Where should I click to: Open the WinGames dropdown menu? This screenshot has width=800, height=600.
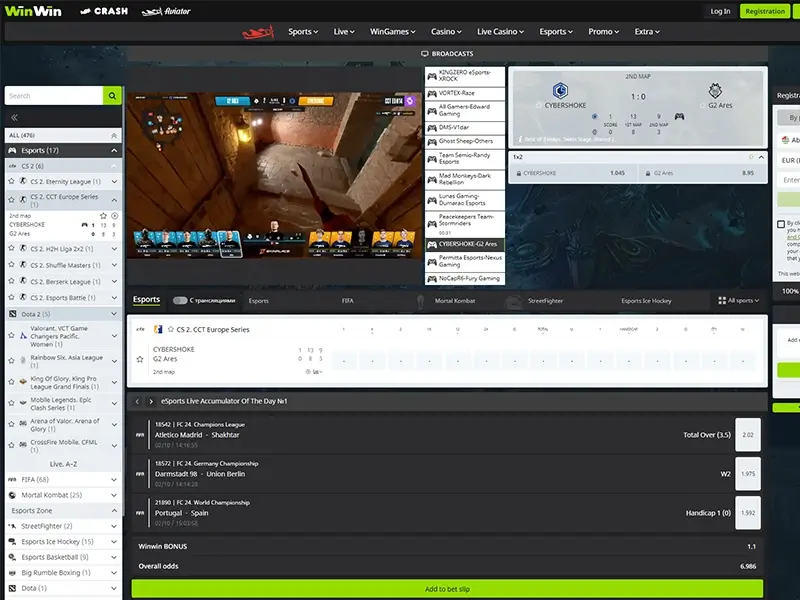pos(392,32)
